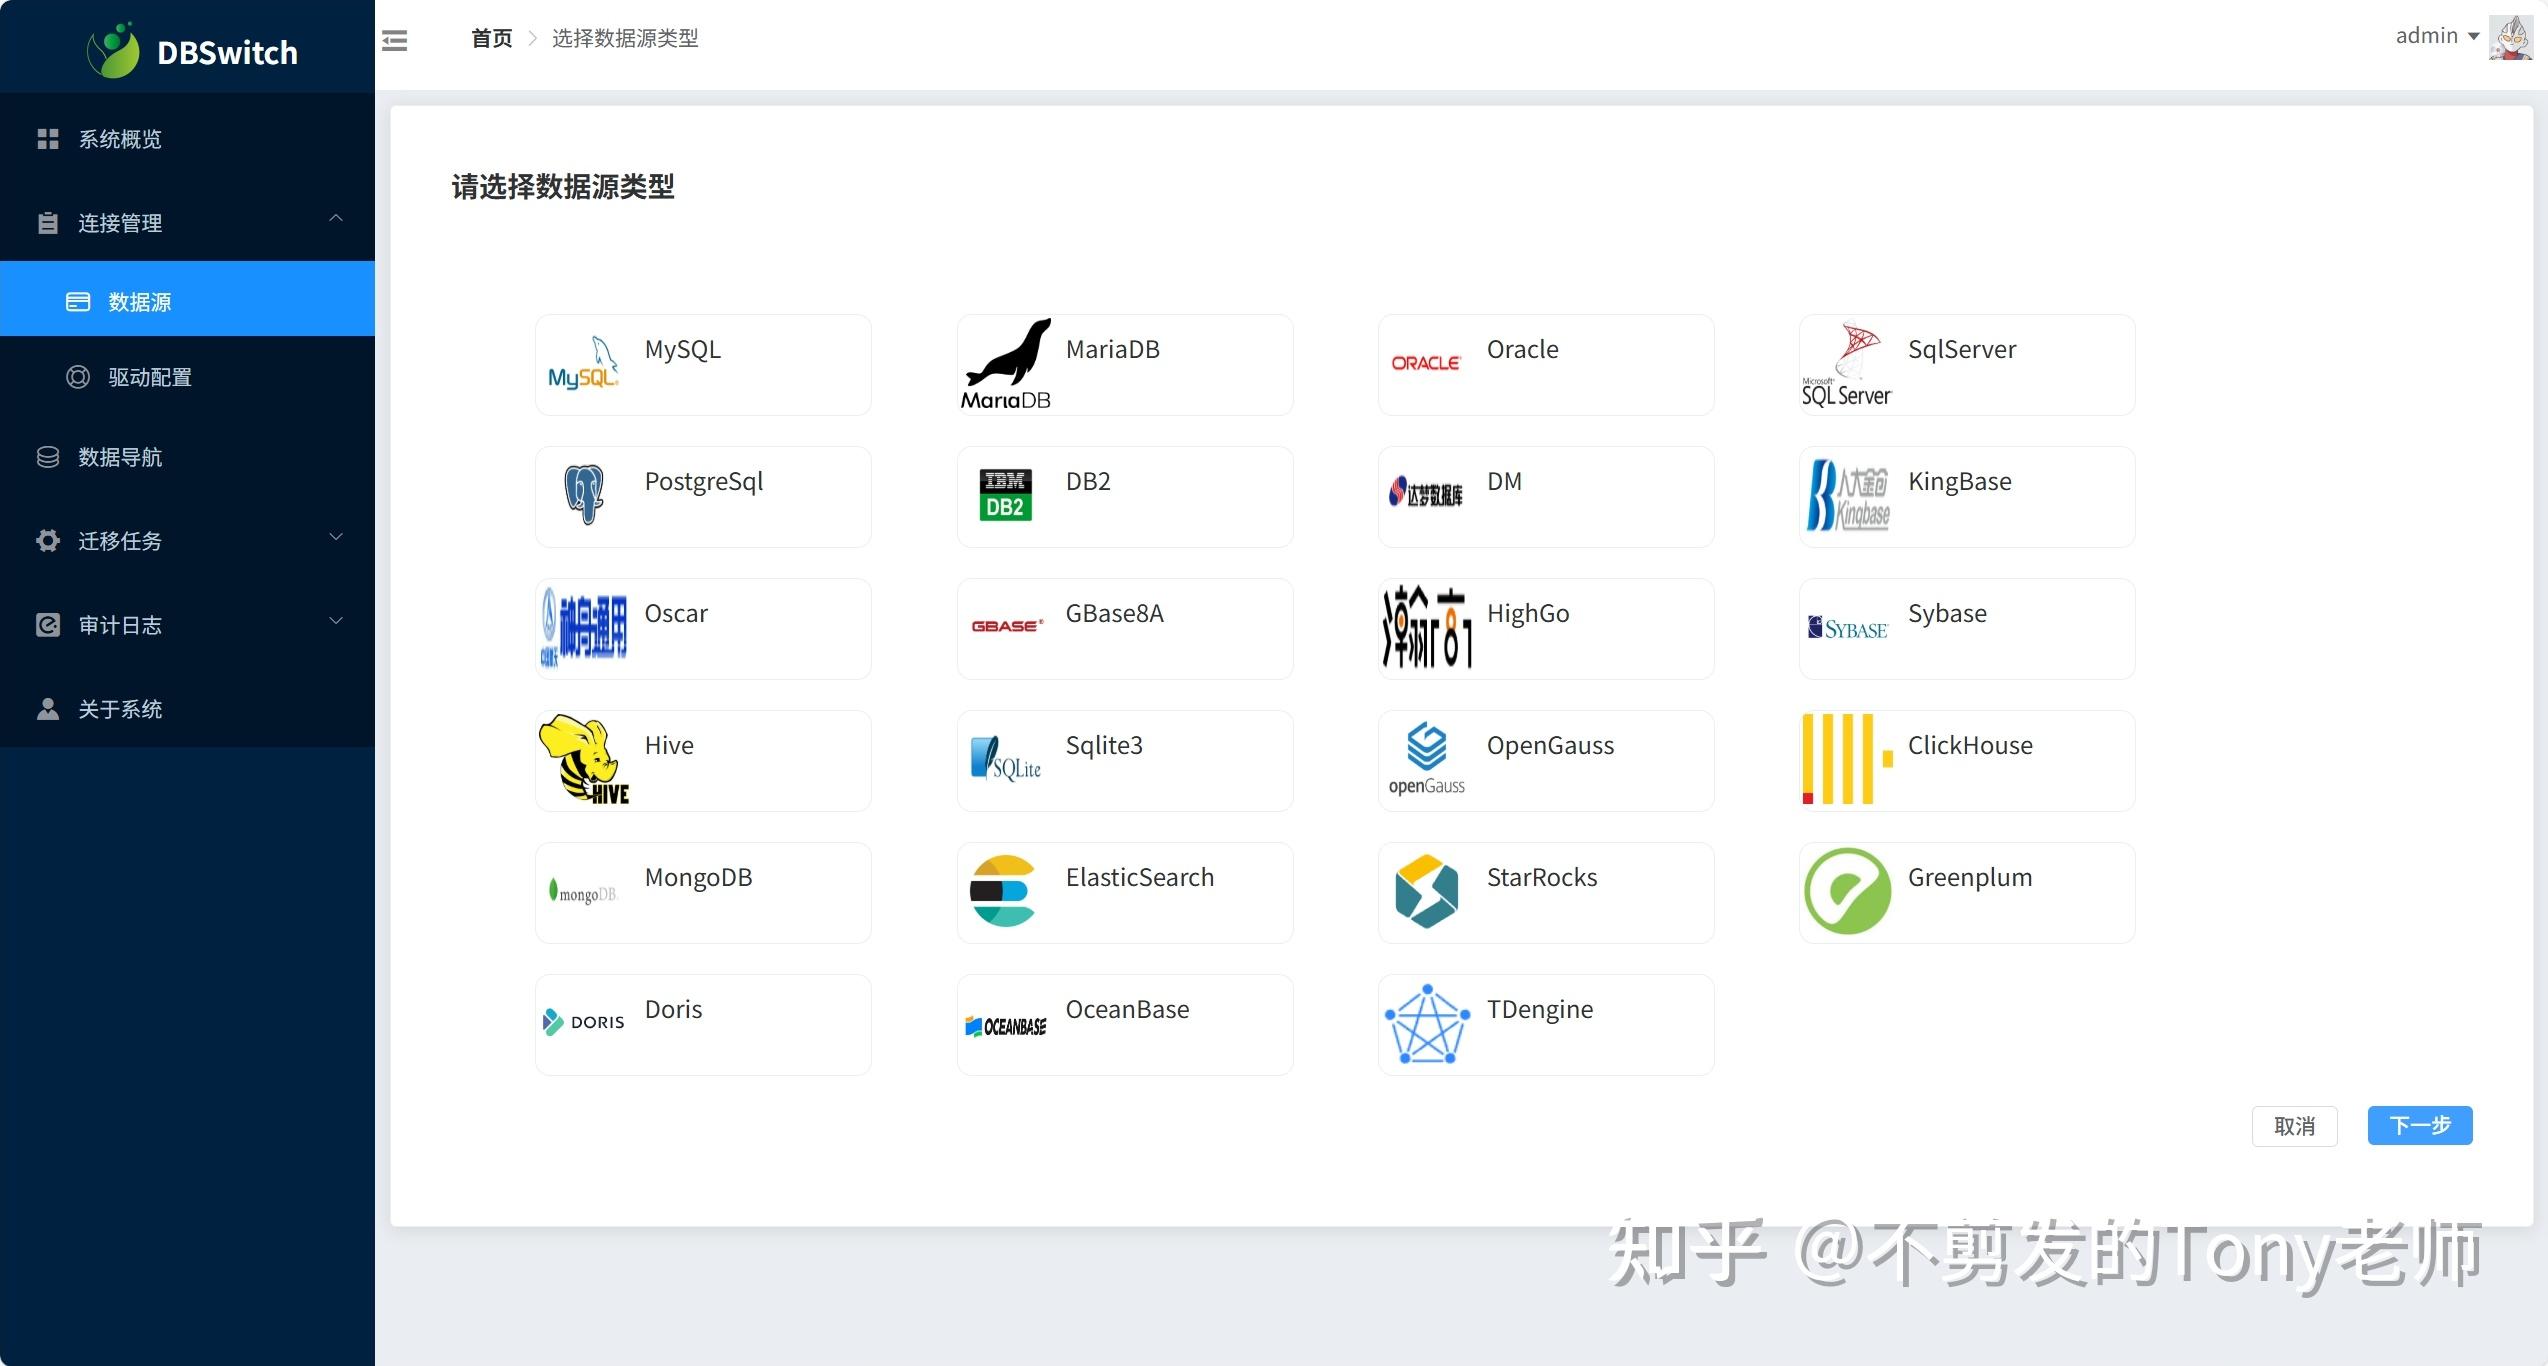Click the 下一步 button
This screenshot has width=2548, height=1366.
[2419, 1125]
